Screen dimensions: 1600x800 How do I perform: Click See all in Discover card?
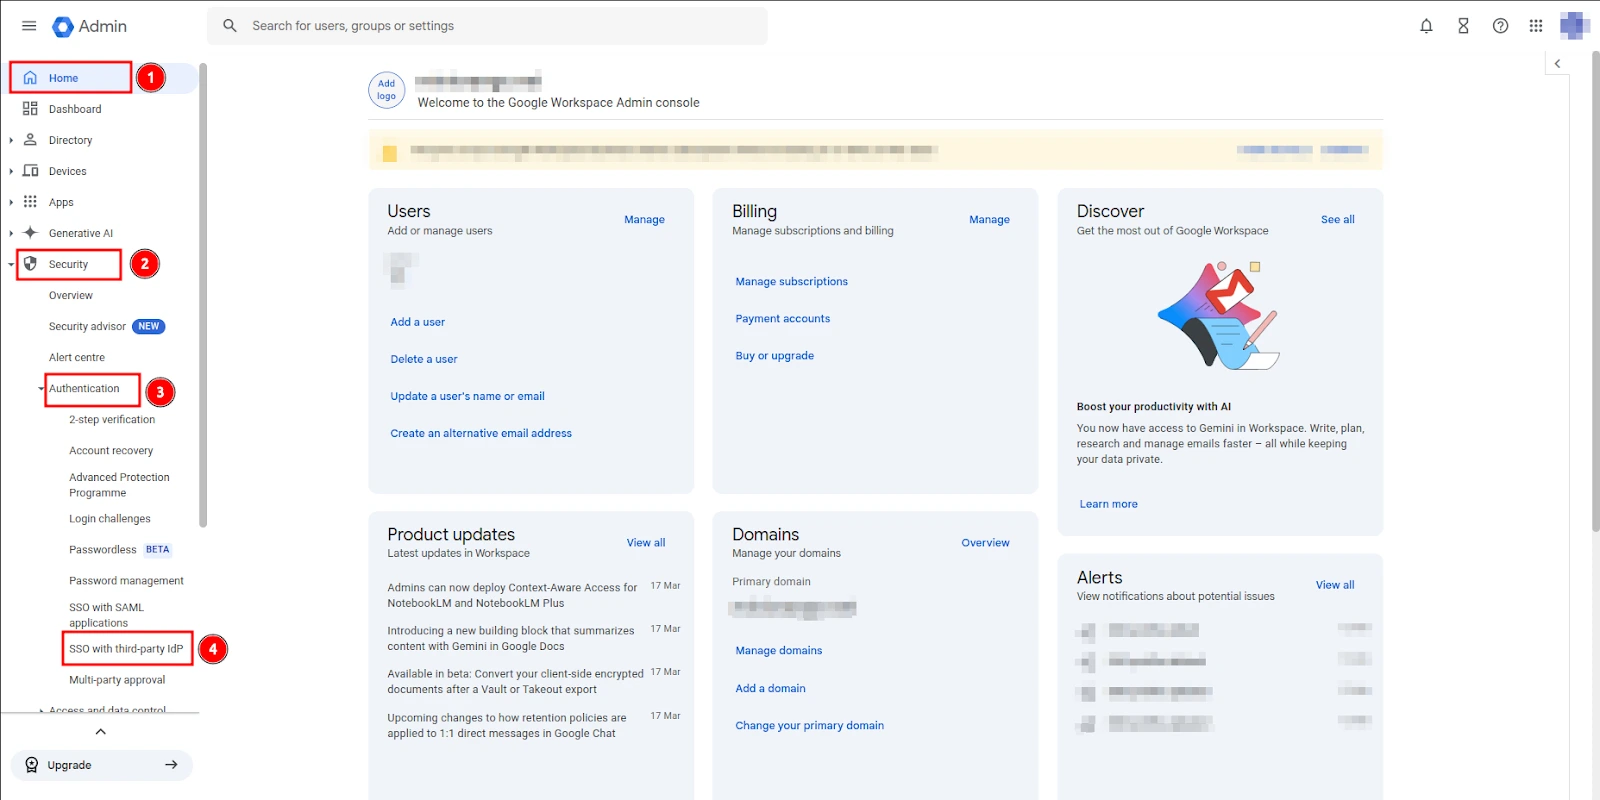coord(1338,220)
